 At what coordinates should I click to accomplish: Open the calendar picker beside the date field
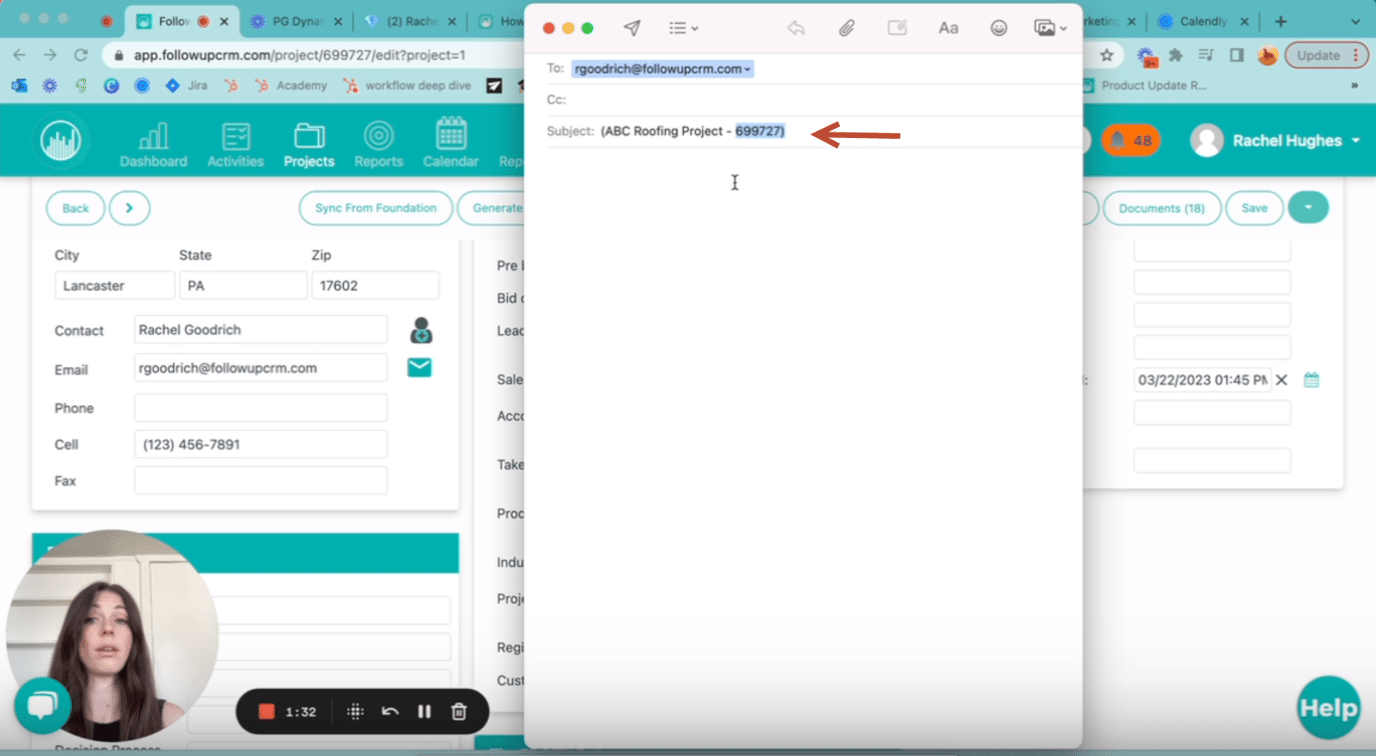[1311, 379]
